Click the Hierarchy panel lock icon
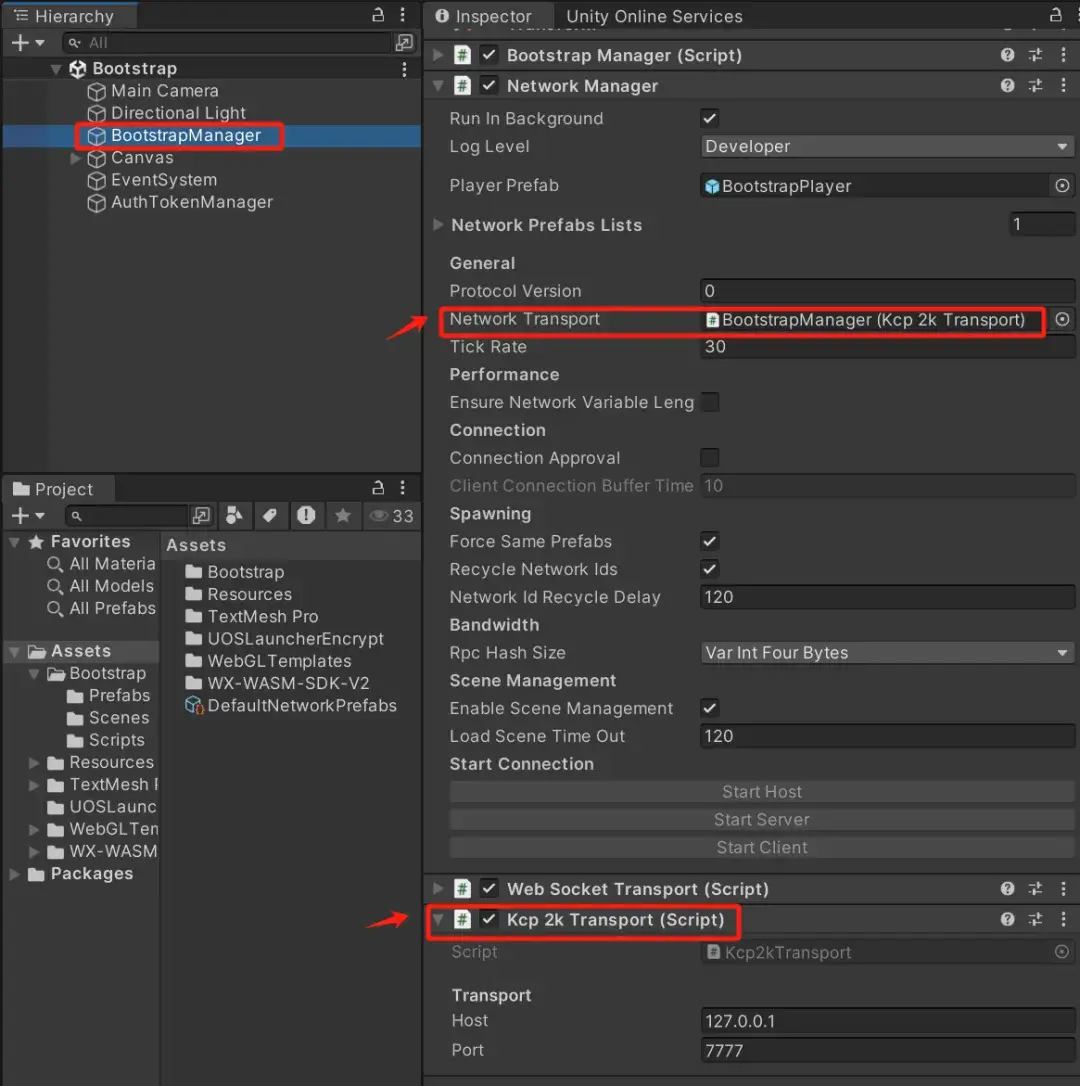The image size is (1080, 1086). click(378, 15)
